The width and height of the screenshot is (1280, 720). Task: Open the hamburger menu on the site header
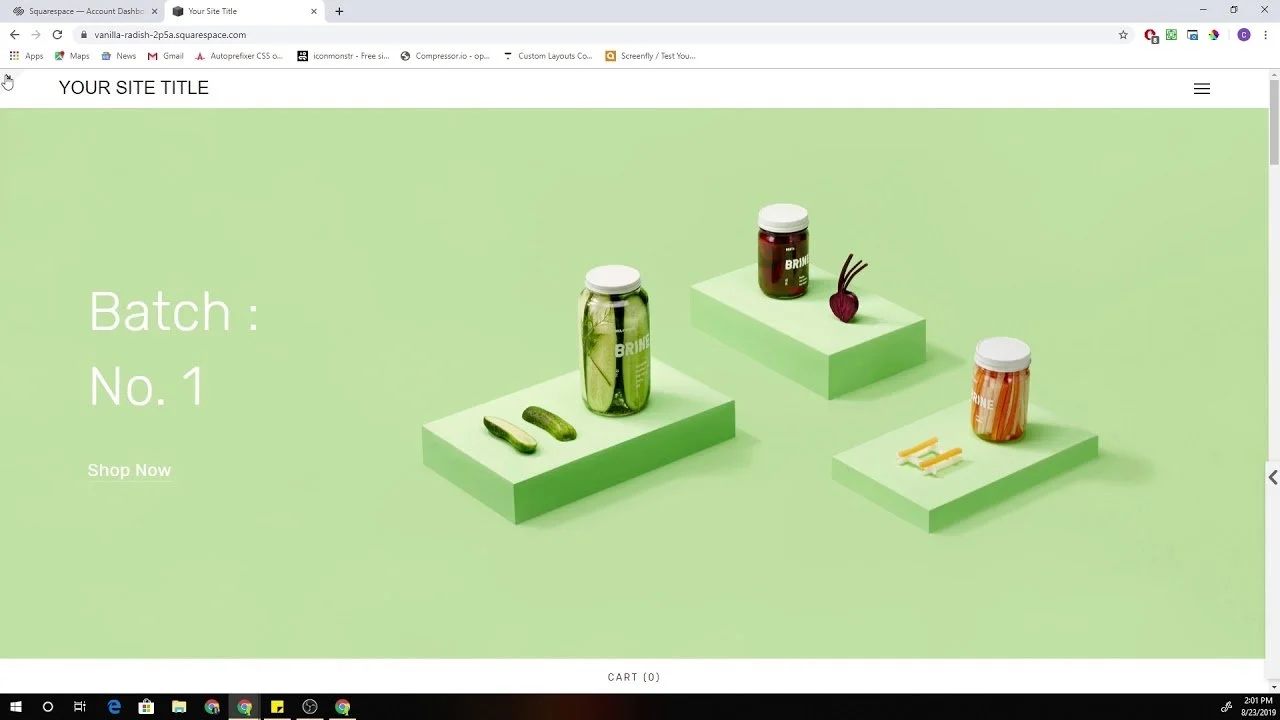(x=1202, y=89)
